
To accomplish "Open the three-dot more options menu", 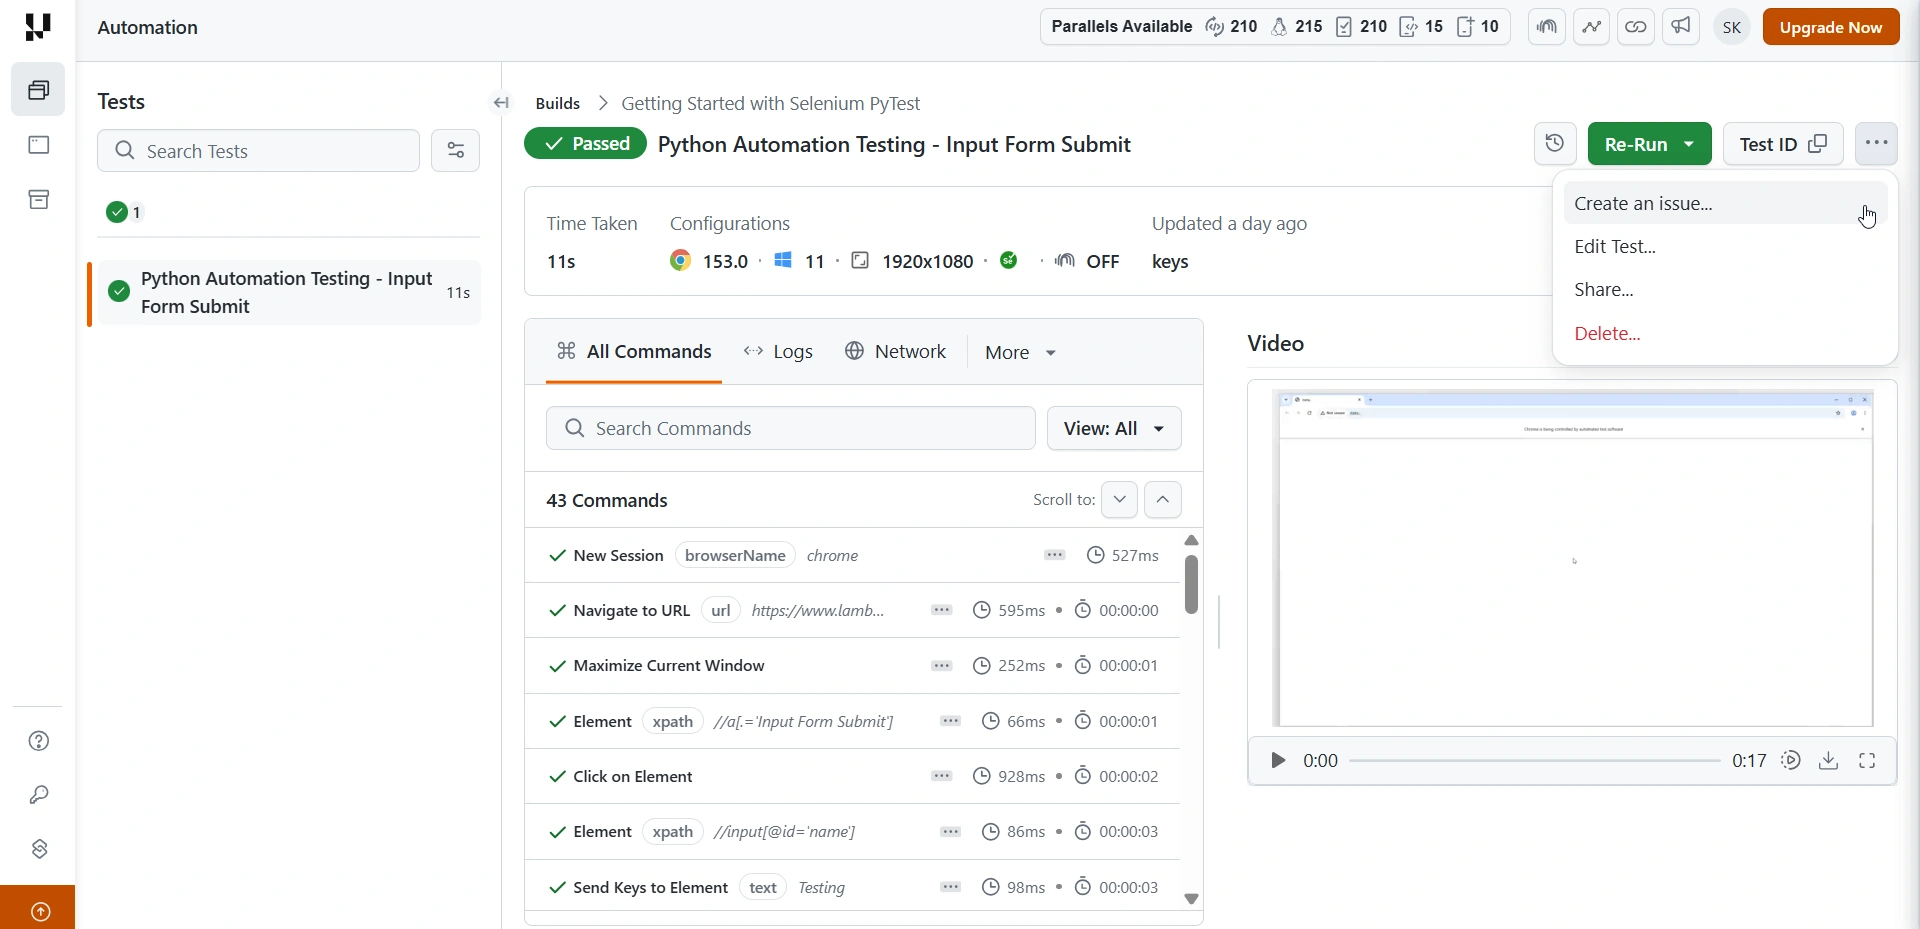I will [1877, 144].
